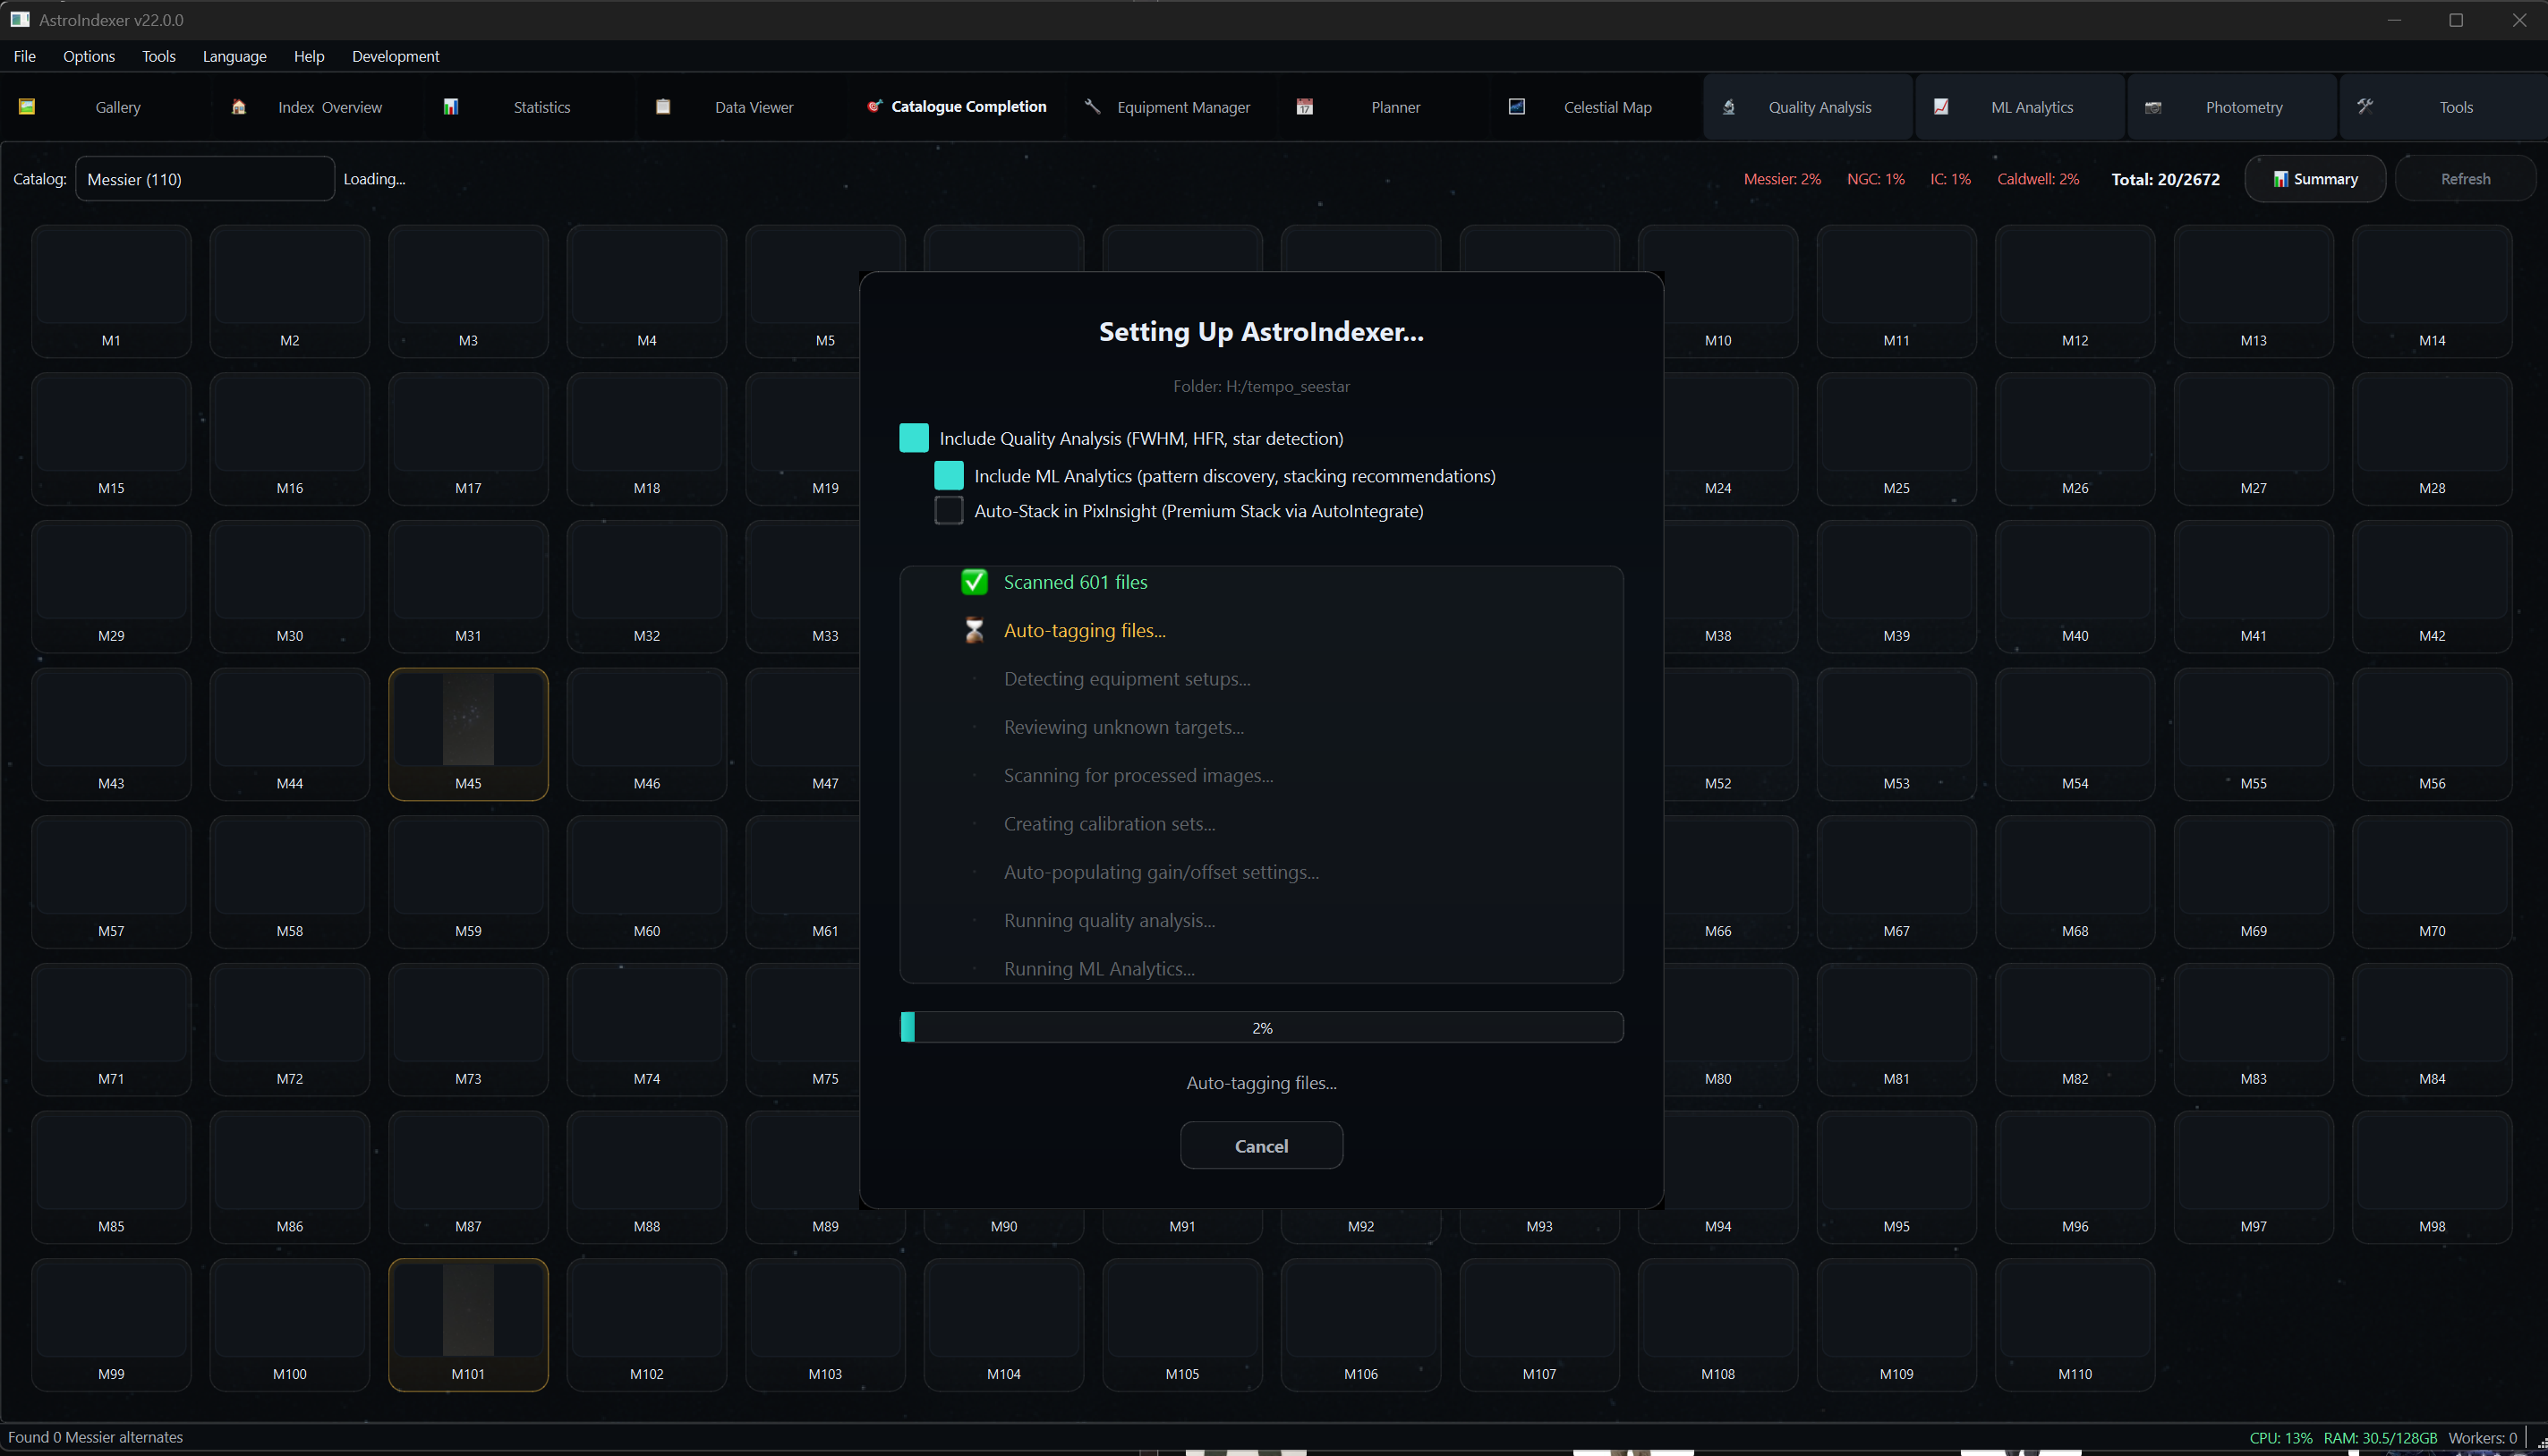This screenshot has width=2548, height=1456.
Task: Disable Include Quality Analysis option
Action: coord(913,438)
